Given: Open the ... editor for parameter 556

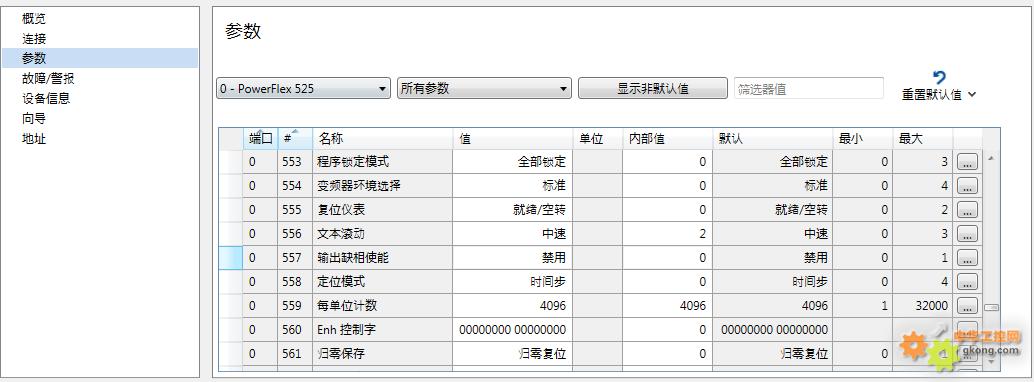Looking at the screenshot, I should 967,234.
